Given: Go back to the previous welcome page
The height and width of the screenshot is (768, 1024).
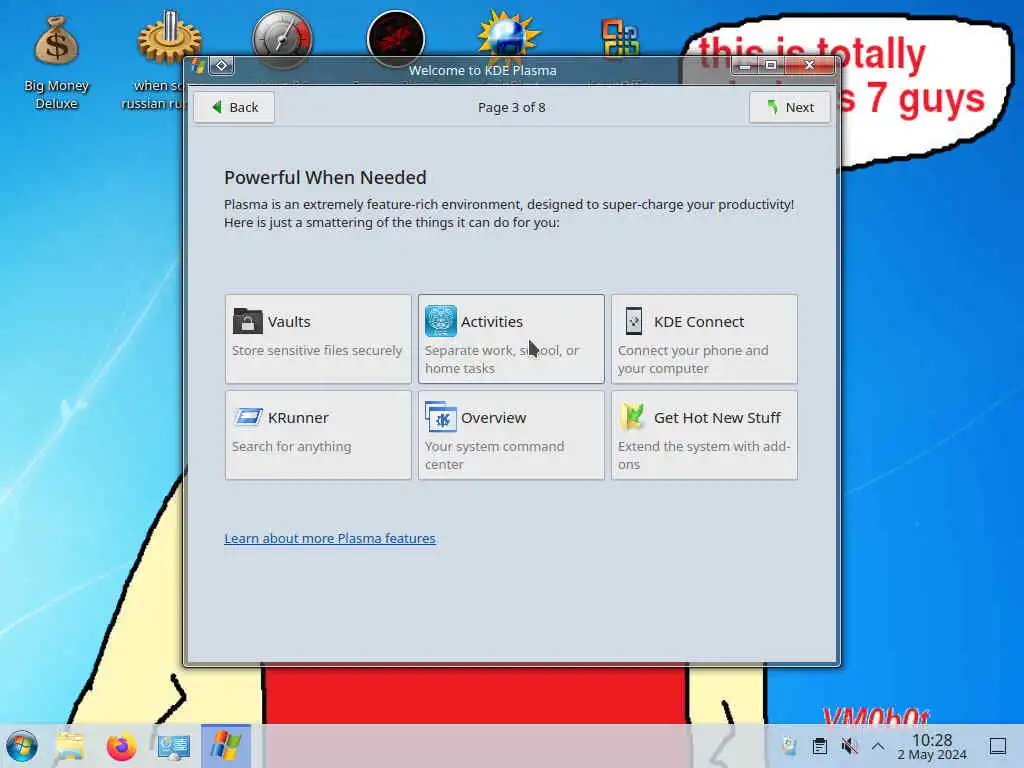Looking at the screenshot, I should point(234,107).
